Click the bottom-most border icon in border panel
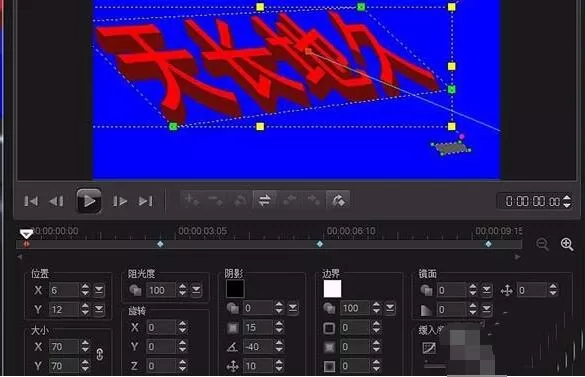Screen dimensions: 585x377 (x=329, y=366)
